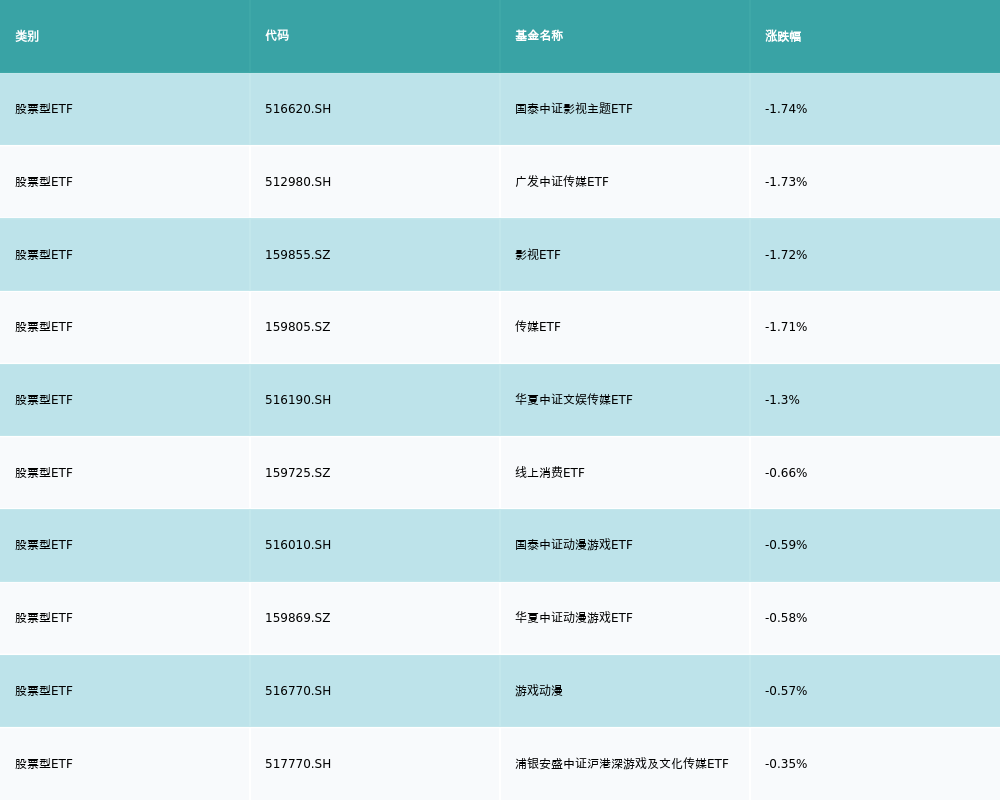The height and width of the screenshot is (800, 1000).
Task: Click the -1.72% value
Action: [x=786, y=255]
